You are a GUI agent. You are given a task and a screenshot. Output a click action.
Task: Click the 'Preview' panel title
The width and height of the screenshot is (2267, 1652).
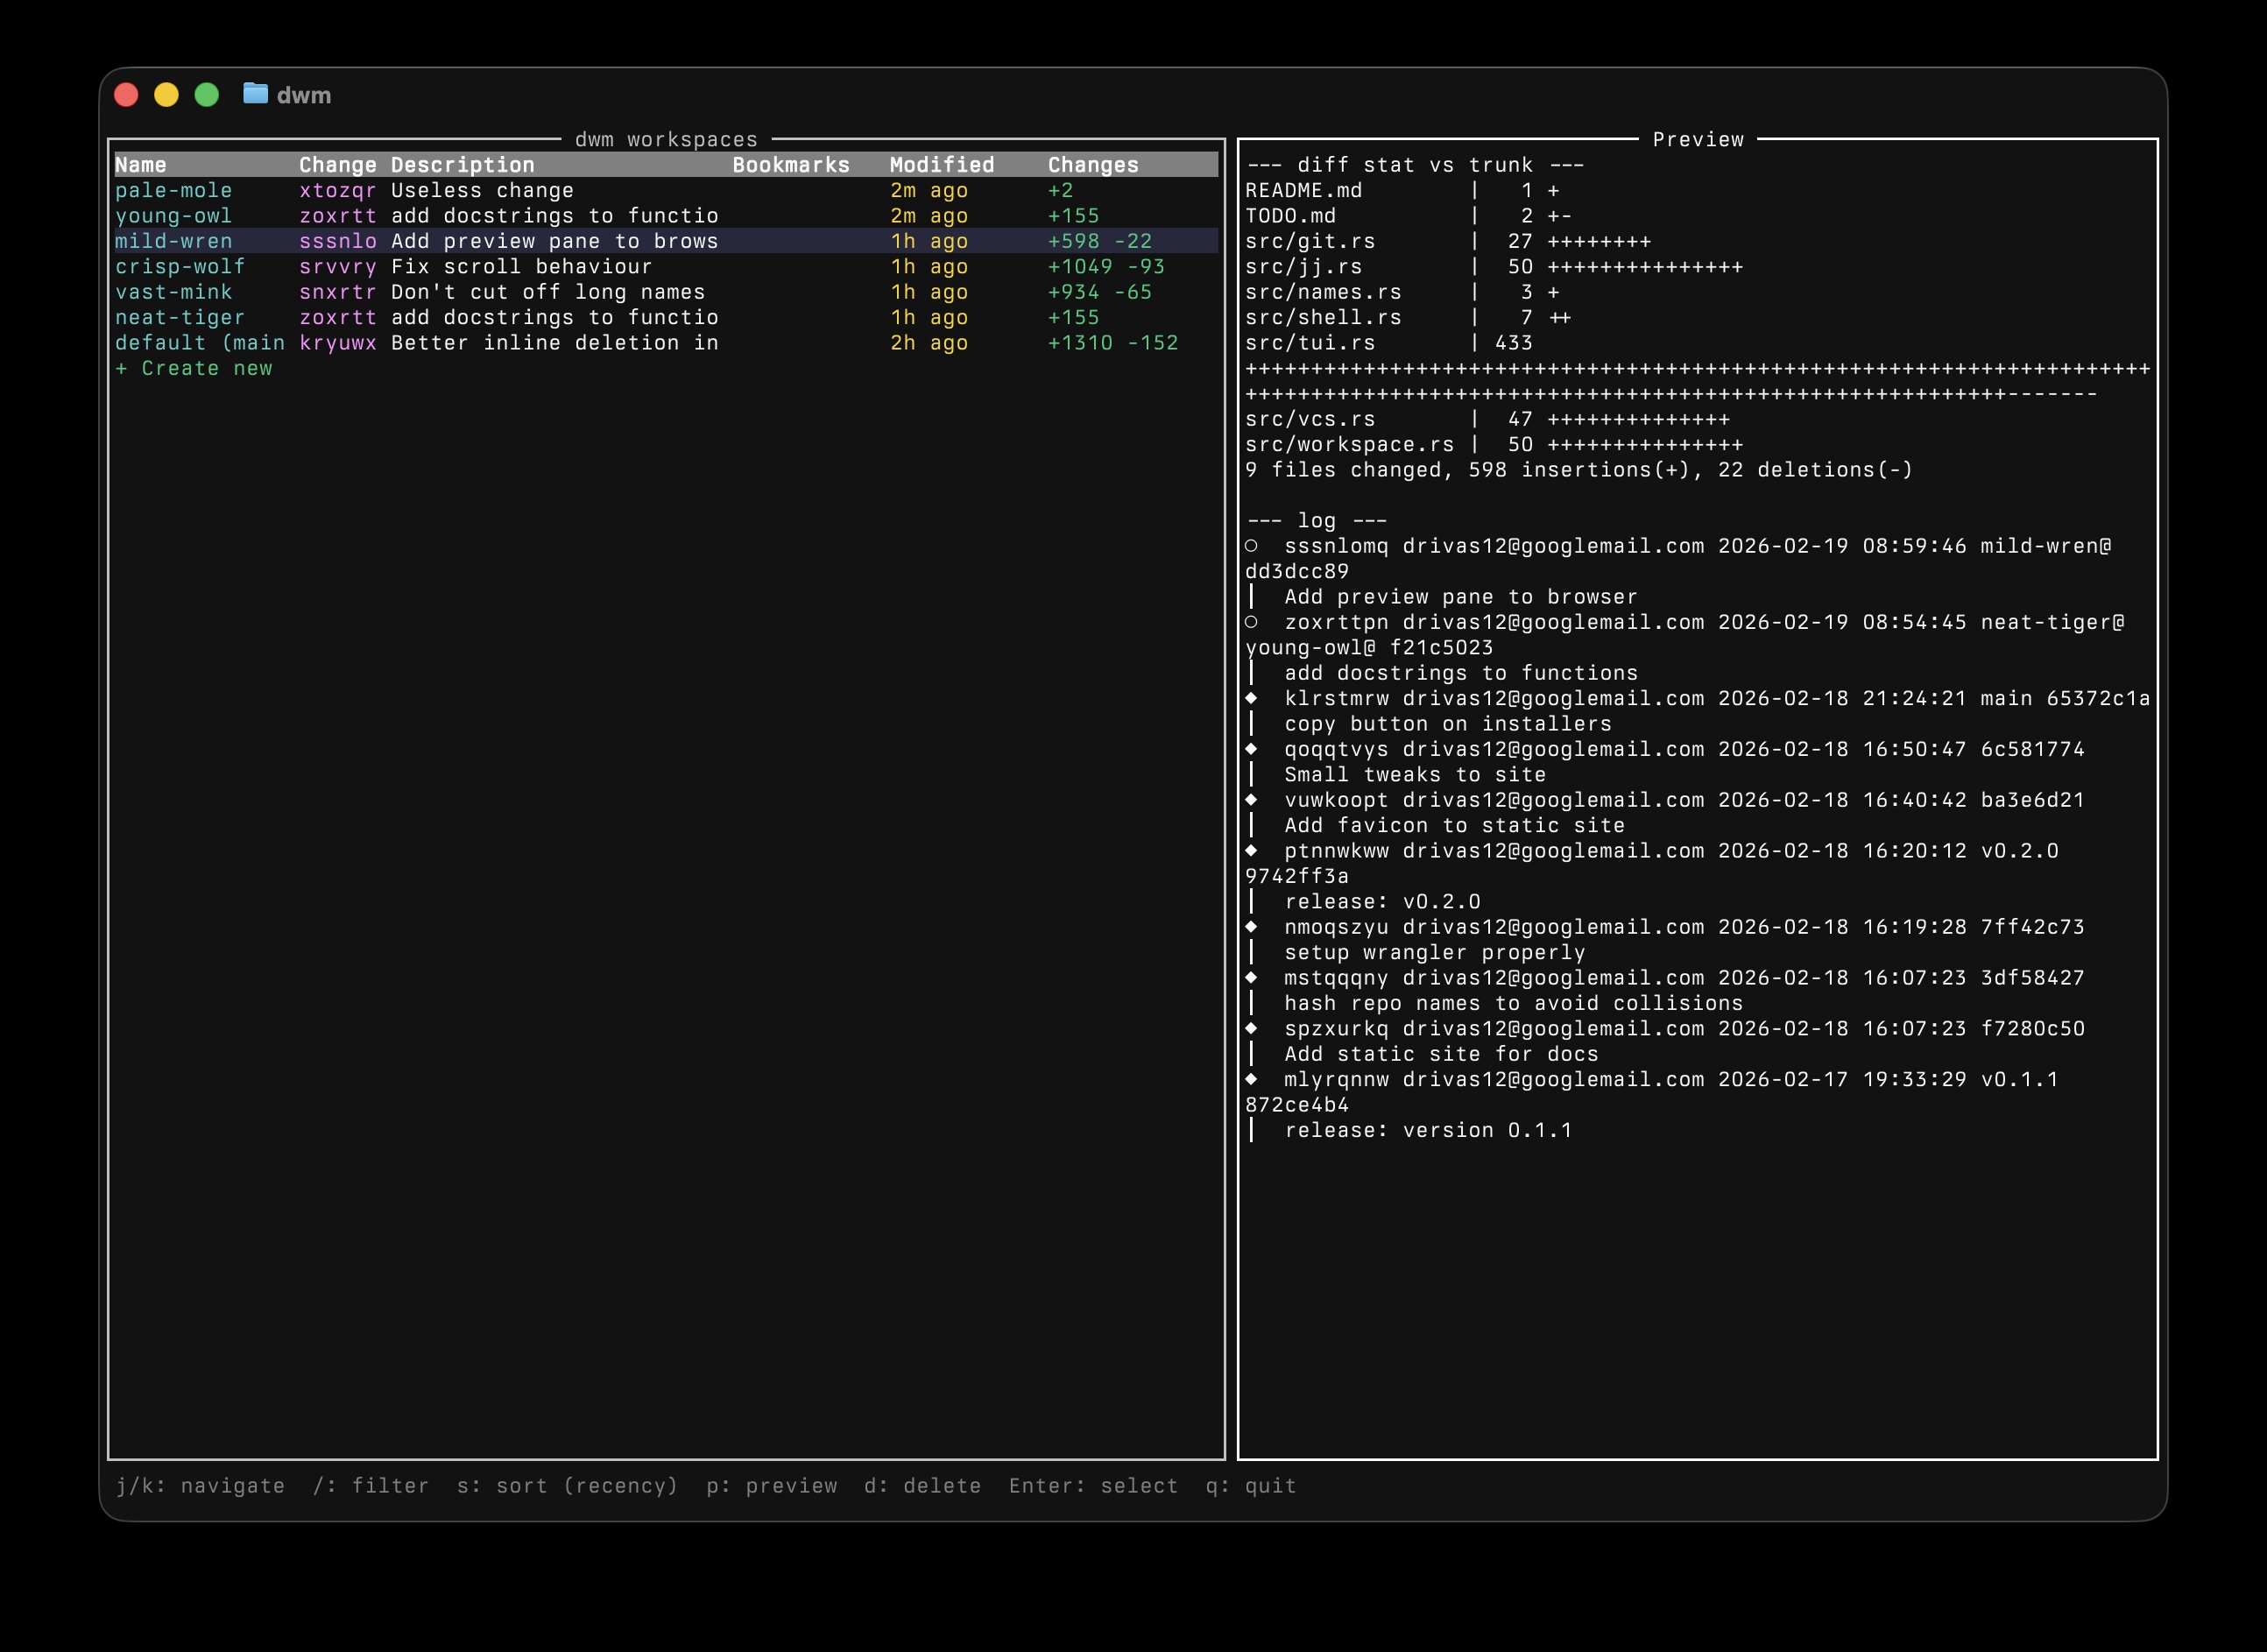coord(1698,139)
